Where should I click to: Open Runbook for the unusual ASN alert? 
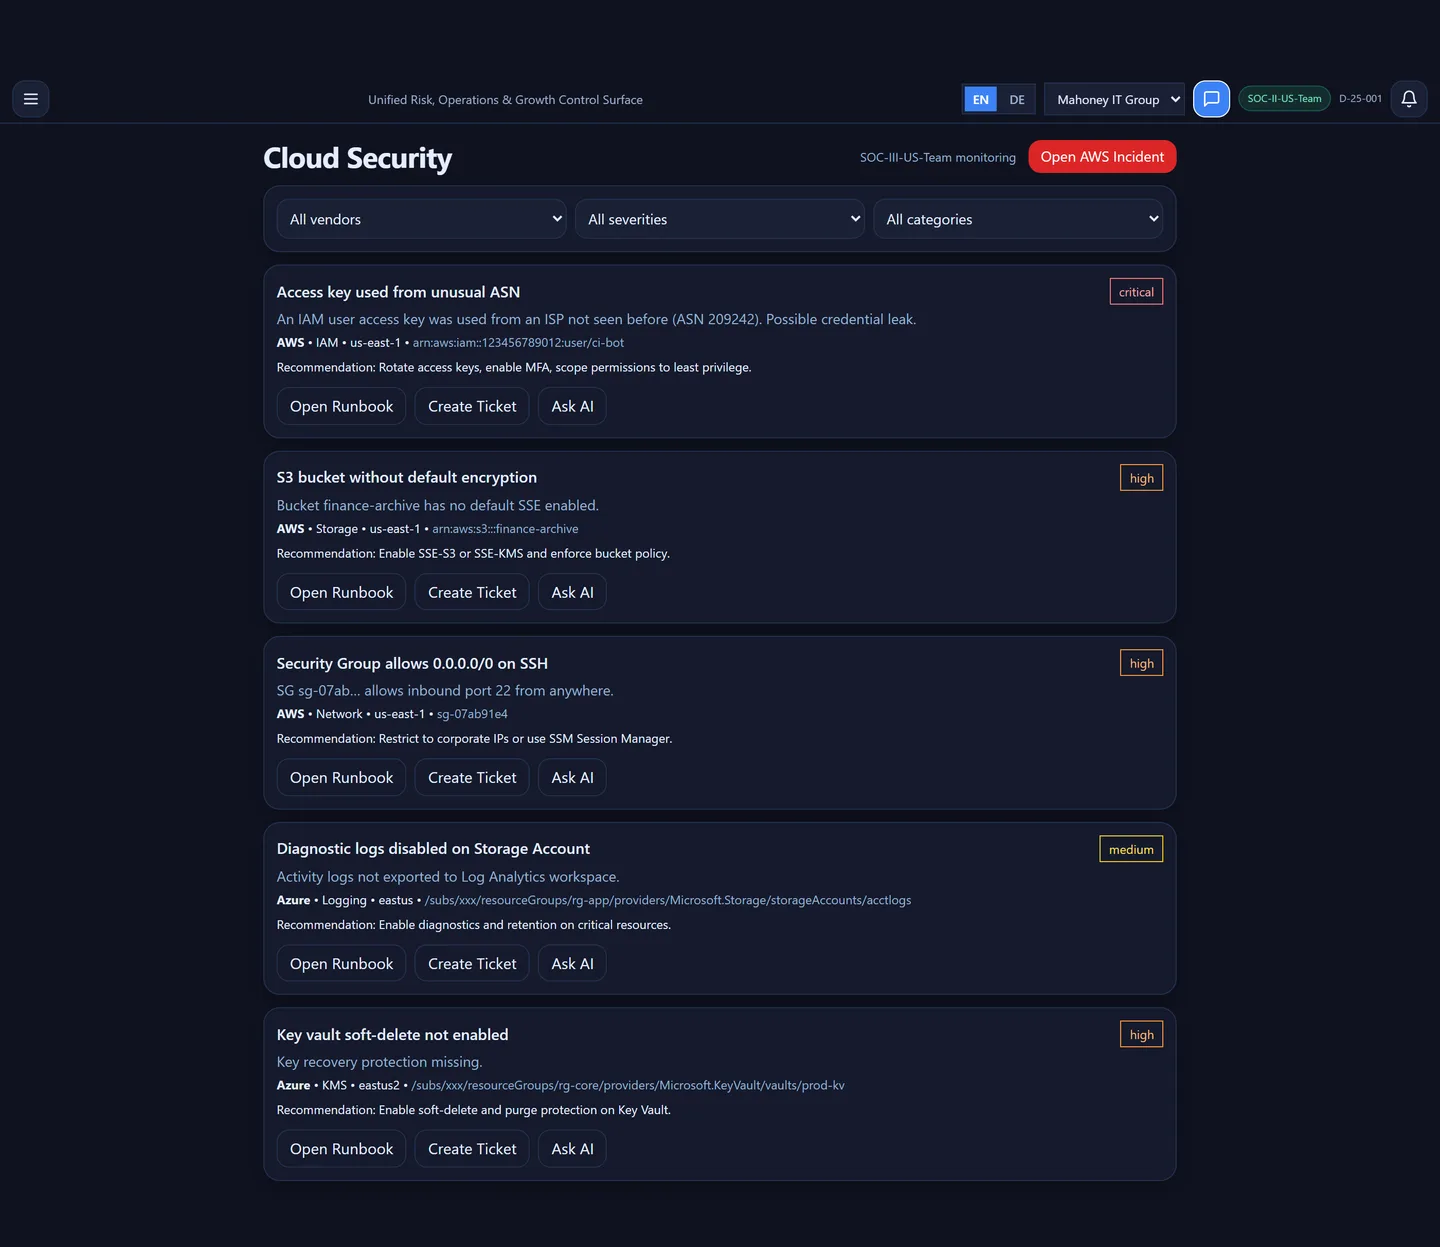341,406
